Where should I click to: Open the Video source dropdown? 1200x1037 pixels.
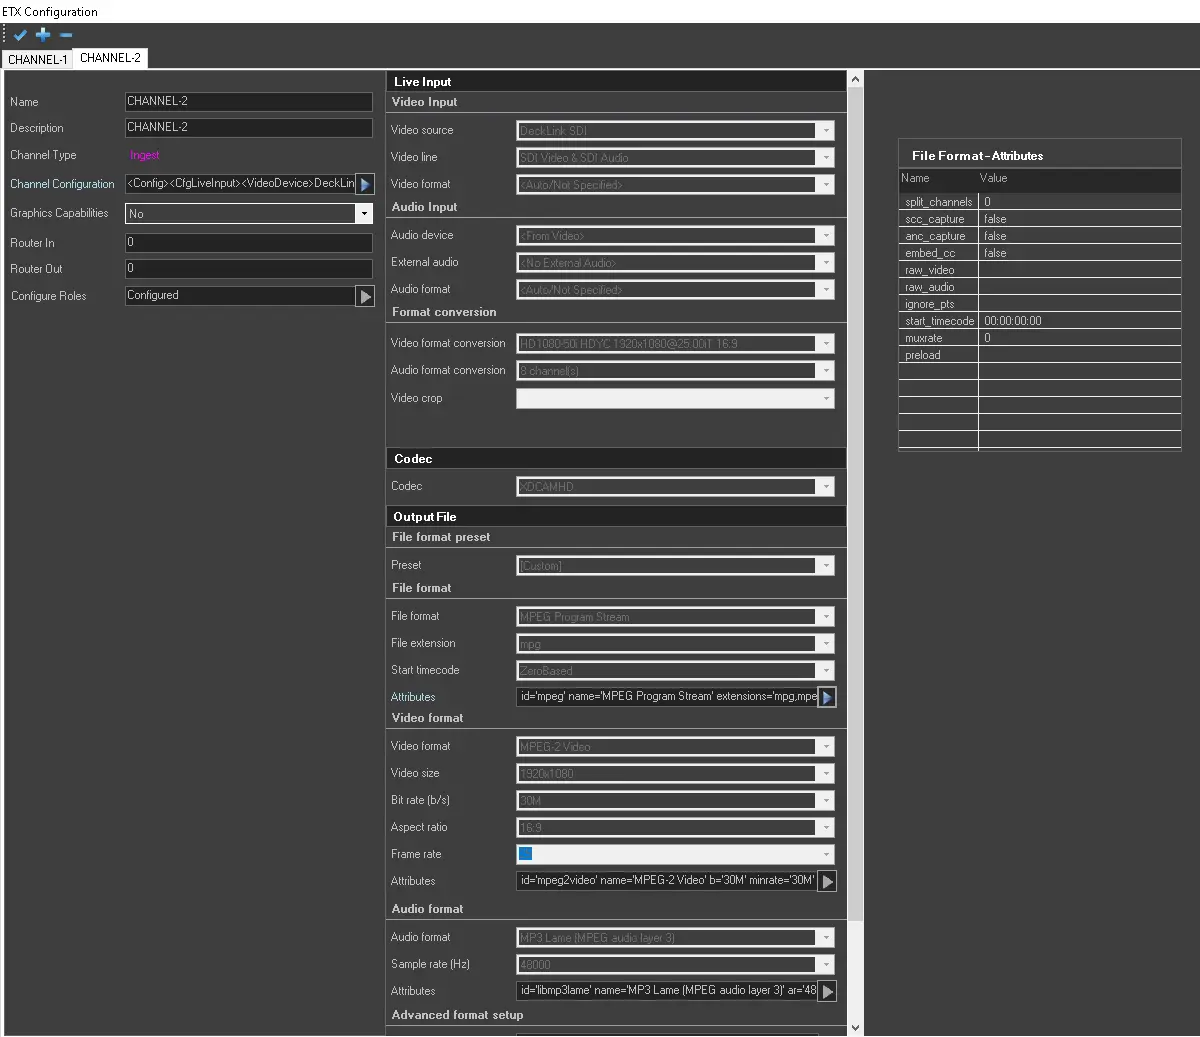[825, 131]
